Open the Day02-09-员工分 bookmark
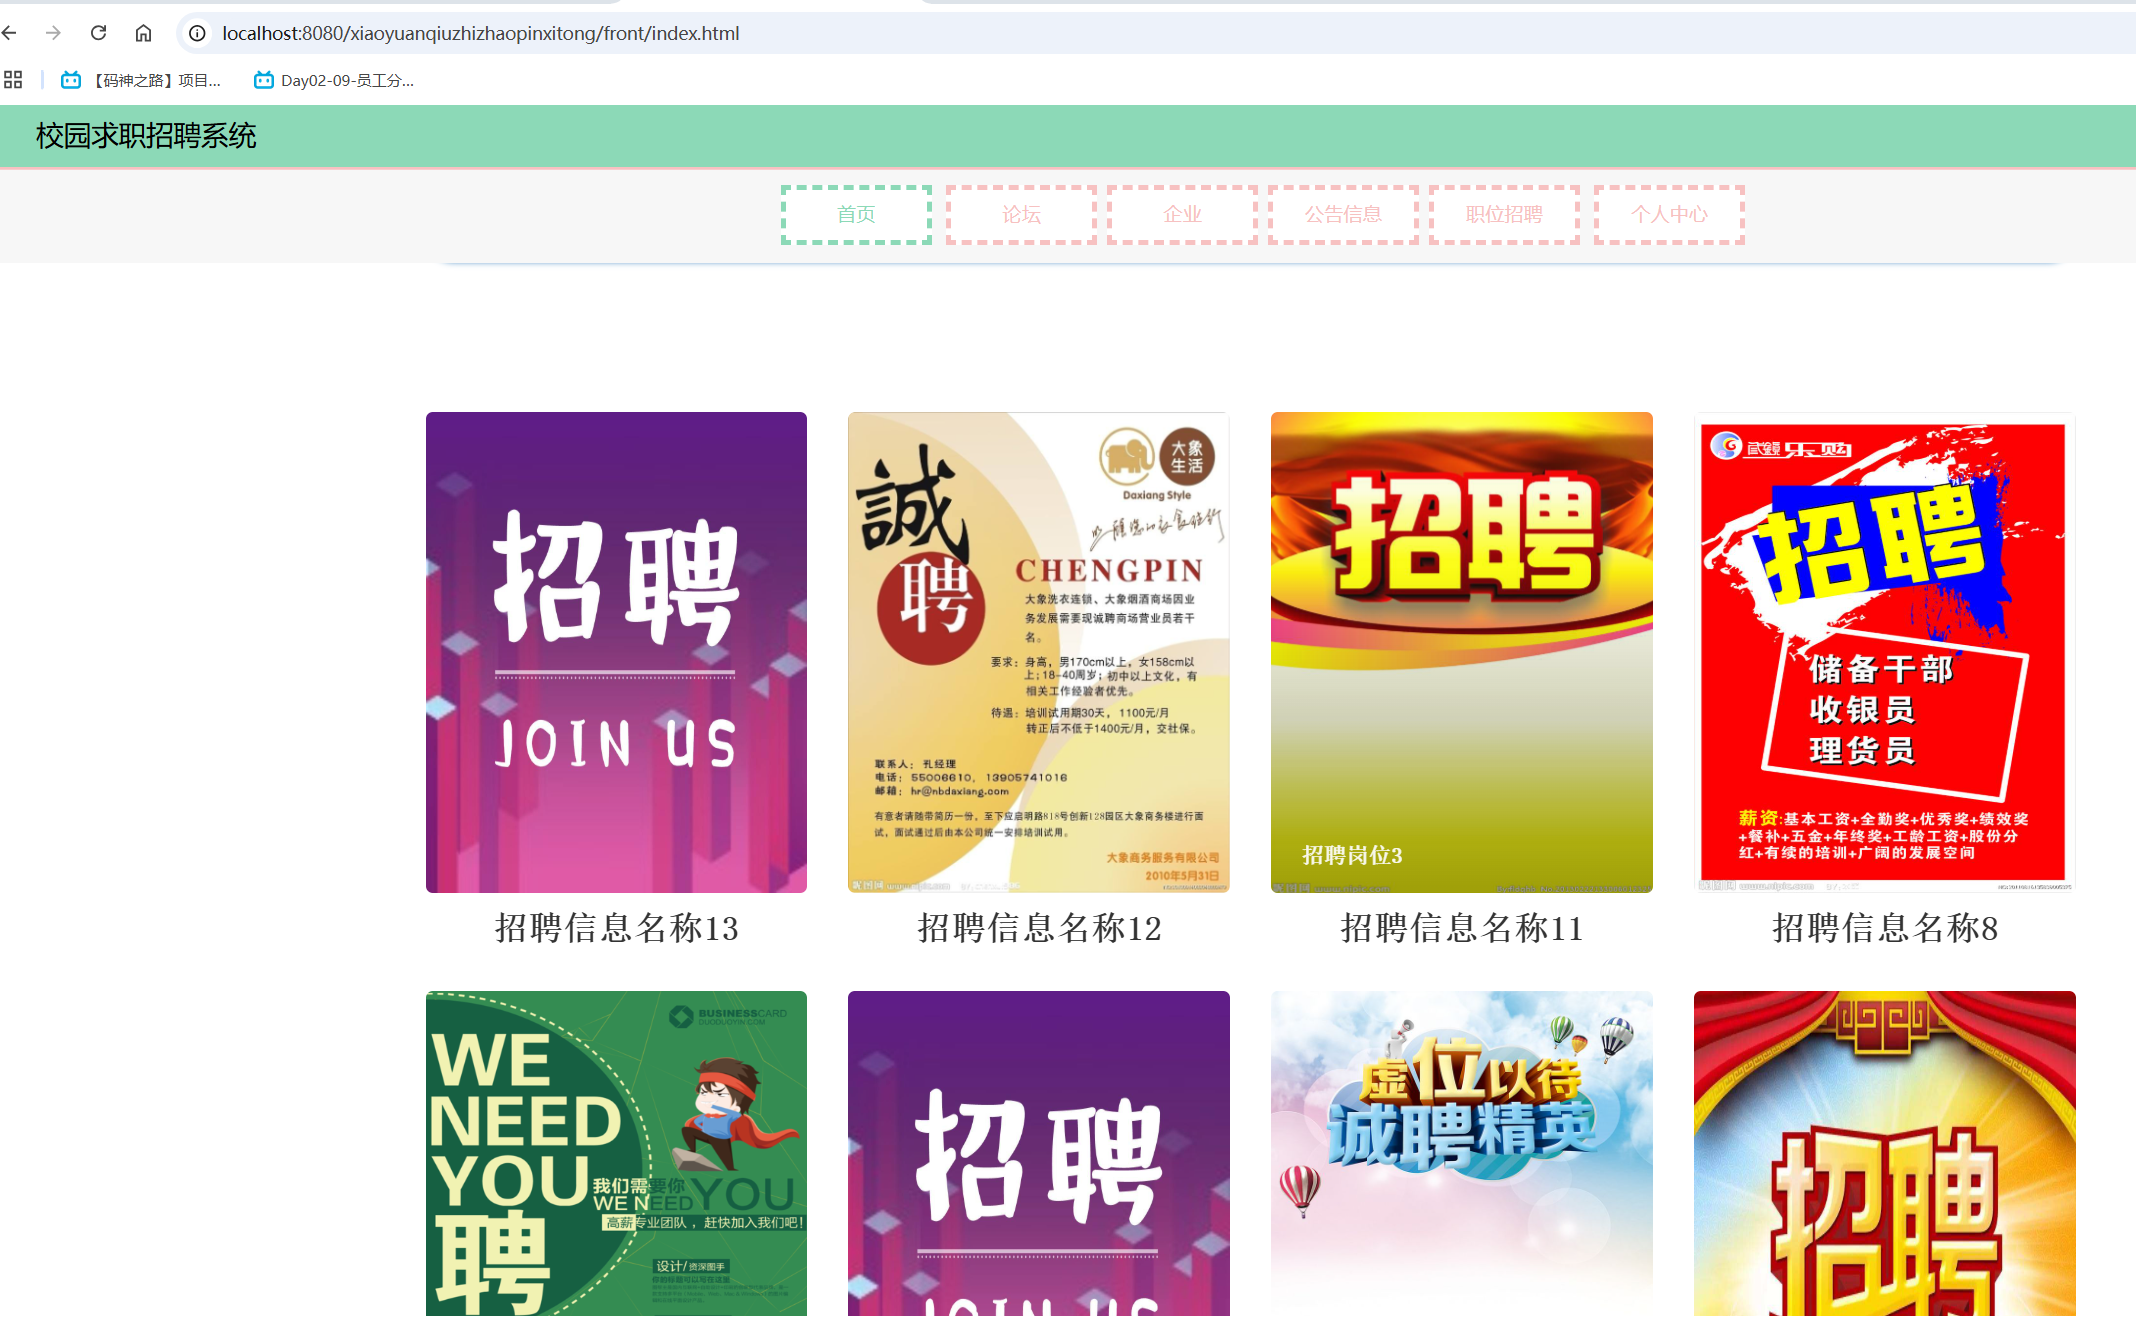Viewport: 2136px width, 1324px height. tap(334, 80)
